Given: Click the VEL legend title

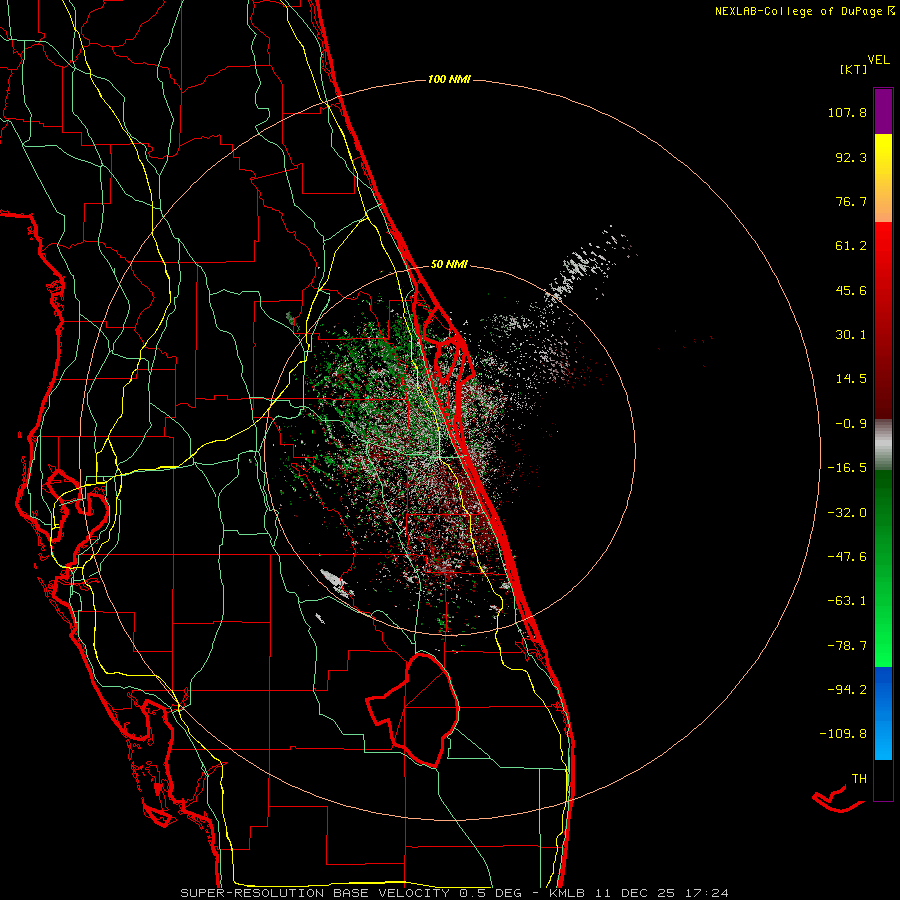Looking at the screenshot, I should click(x=878, y=59).
